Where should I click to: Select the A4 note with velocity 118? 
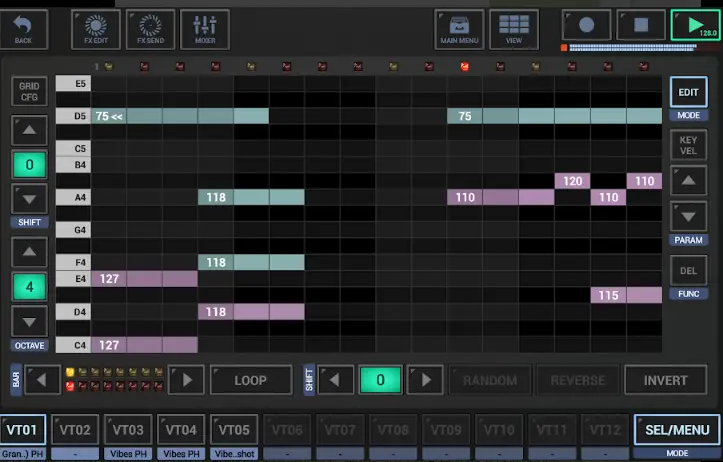tap(251, 197)
